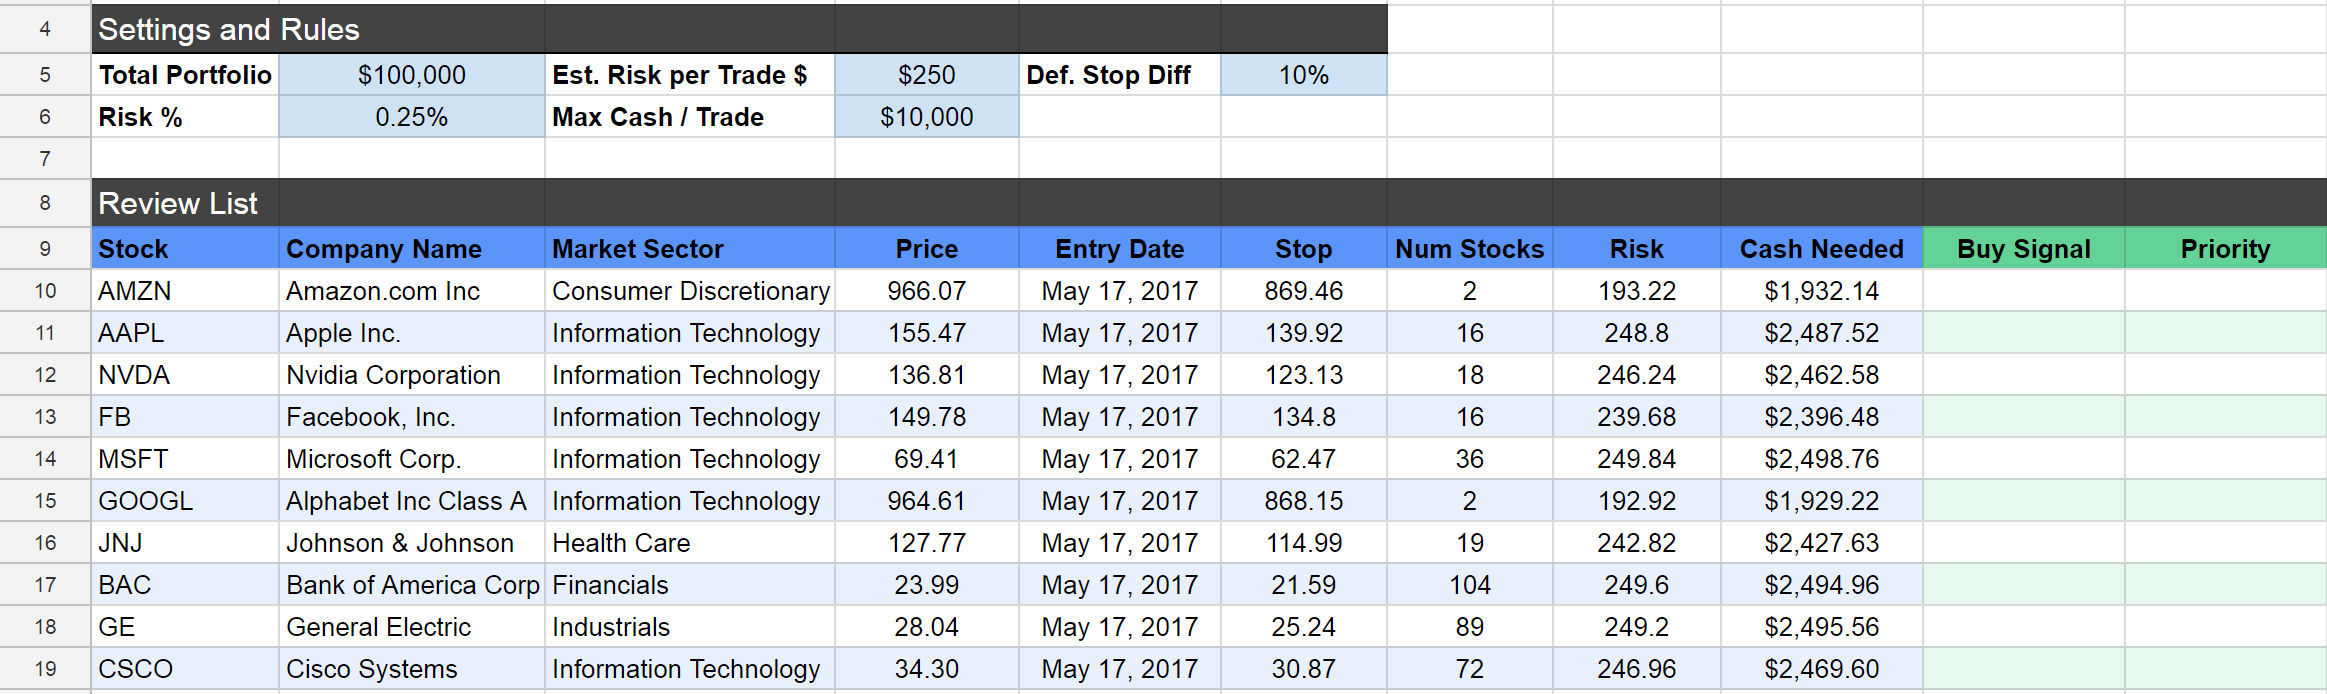Select the AAPL ticker cell
The image size is (2327, 694).
click(185, 333)
